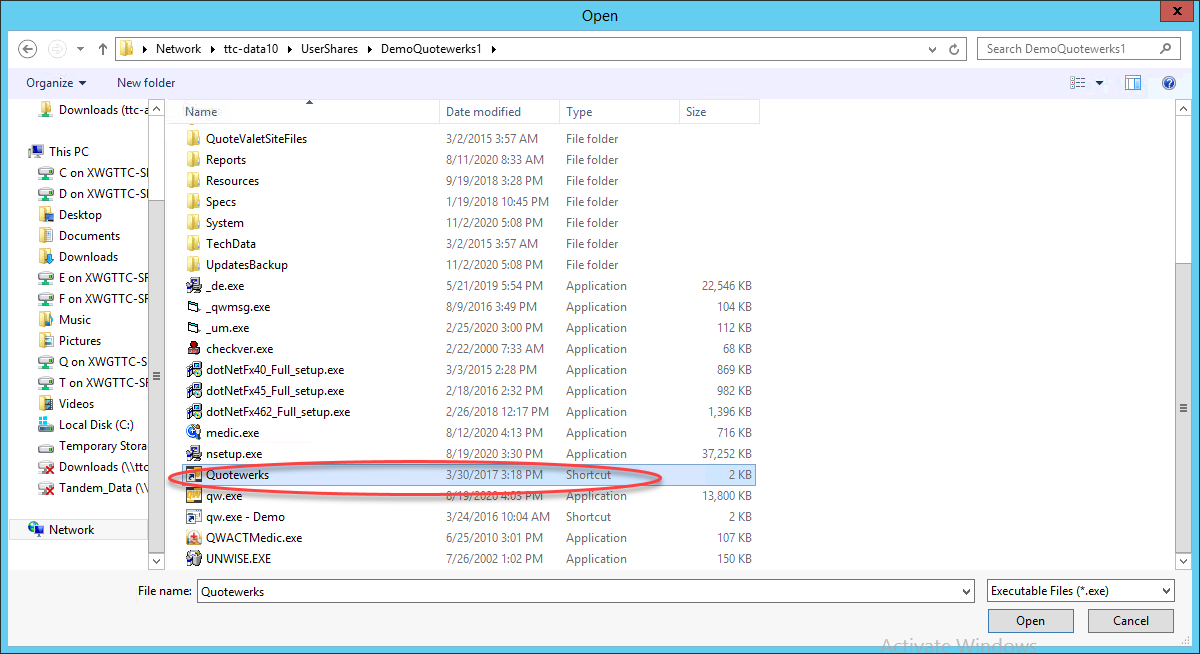Select Music in navigation pane
The width and height of the screenshot is (1200, 654).
coord(75,320)
